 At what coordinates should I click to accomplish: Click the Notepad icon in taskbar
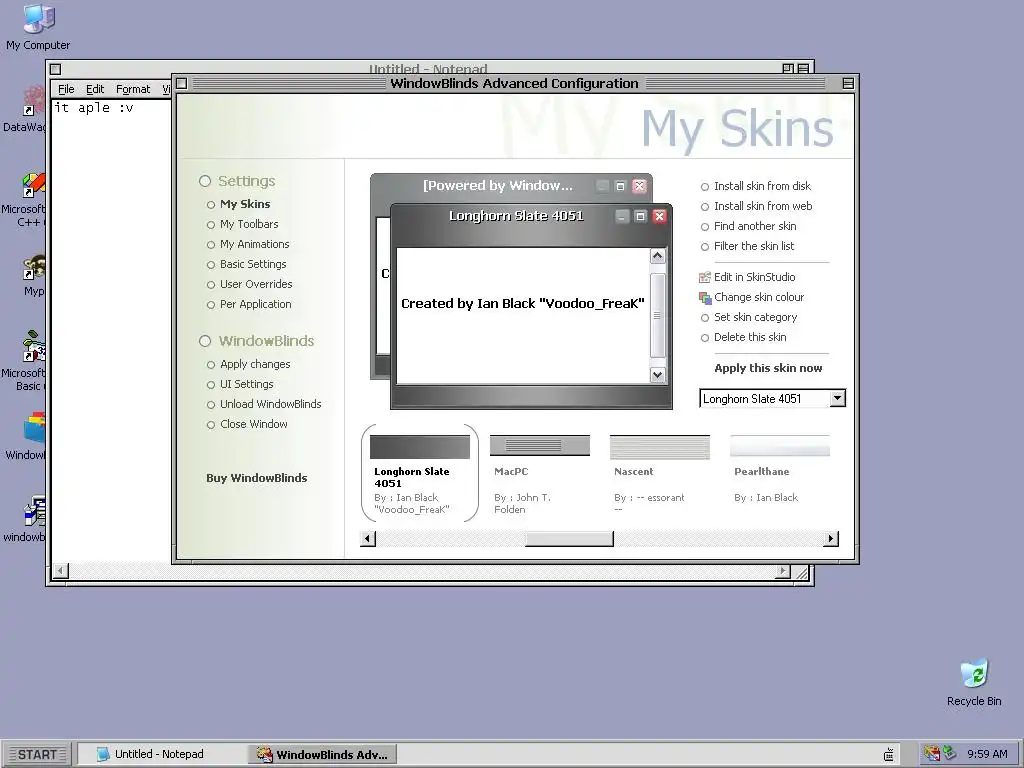pyautogui.click(x=103, y=754)
